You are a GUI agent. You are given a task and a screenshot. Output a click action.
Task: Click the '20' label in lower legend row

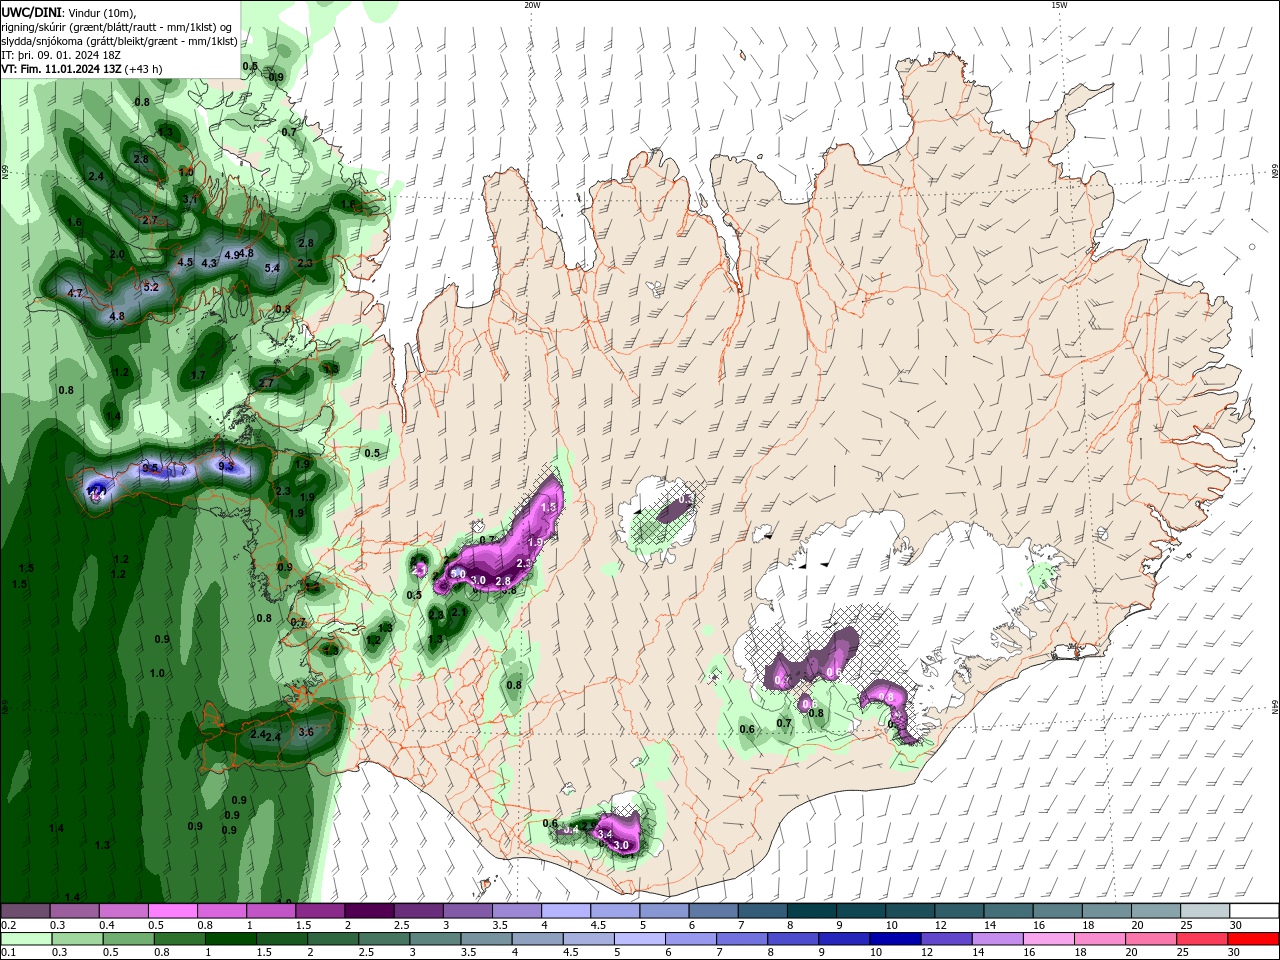(1132, 953)
